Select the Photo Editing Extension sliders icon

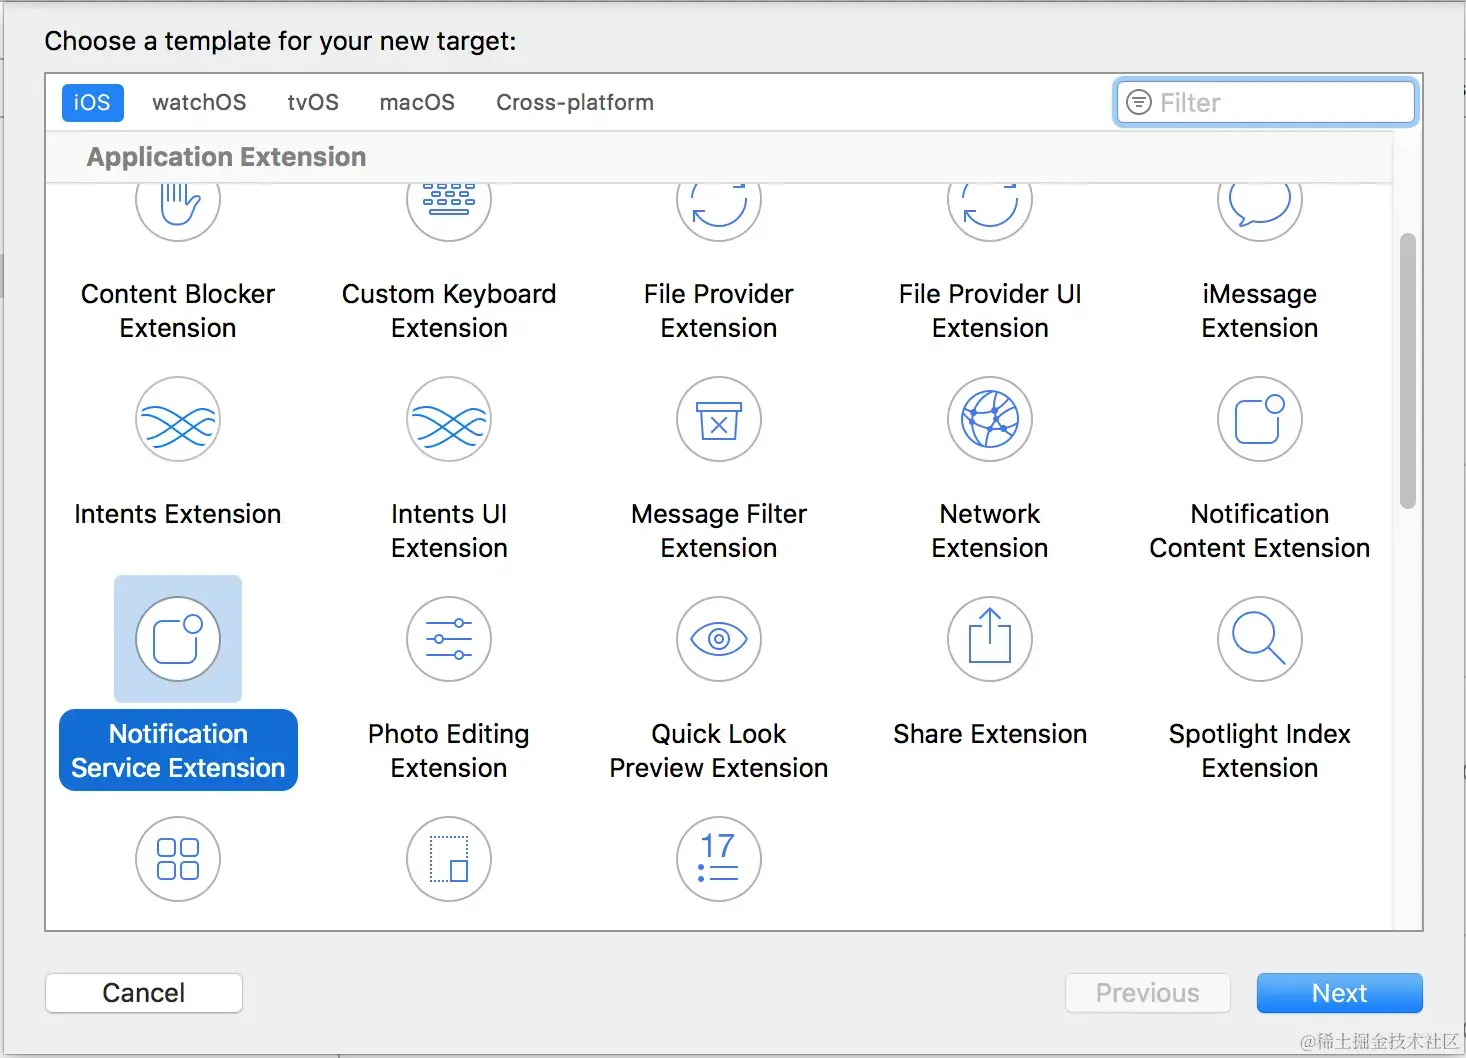tap(449, 639)
